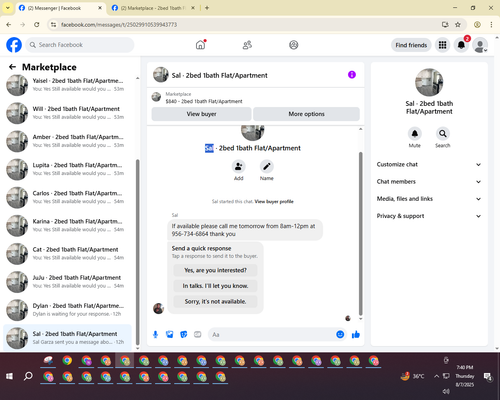Click the More options button
Viewport: 500px width, 400px height.
click(306, 114)
